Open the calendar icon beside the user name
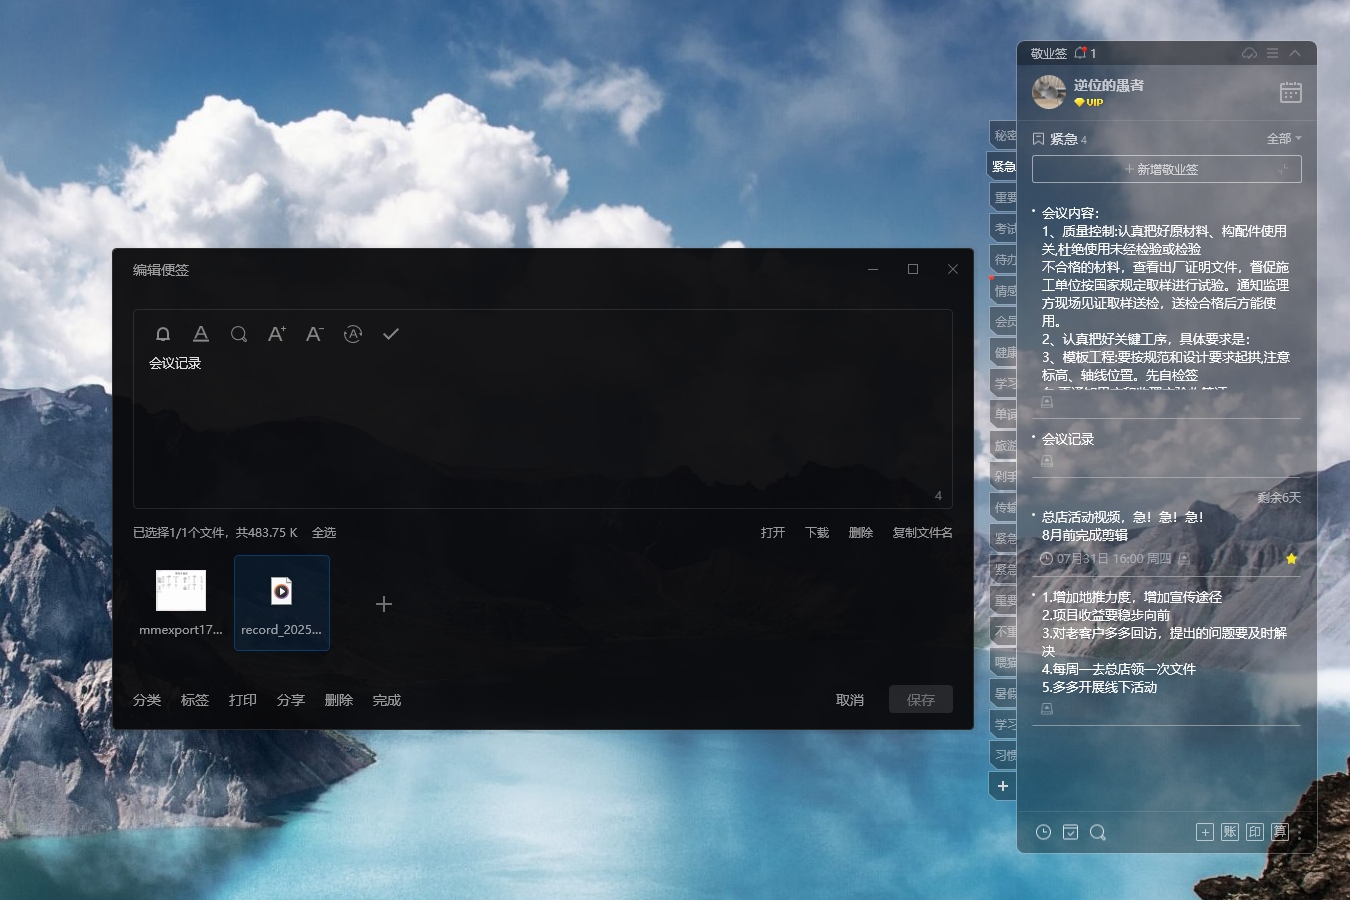Viewport: 1350px width, 900px height. pos(1291,92)
